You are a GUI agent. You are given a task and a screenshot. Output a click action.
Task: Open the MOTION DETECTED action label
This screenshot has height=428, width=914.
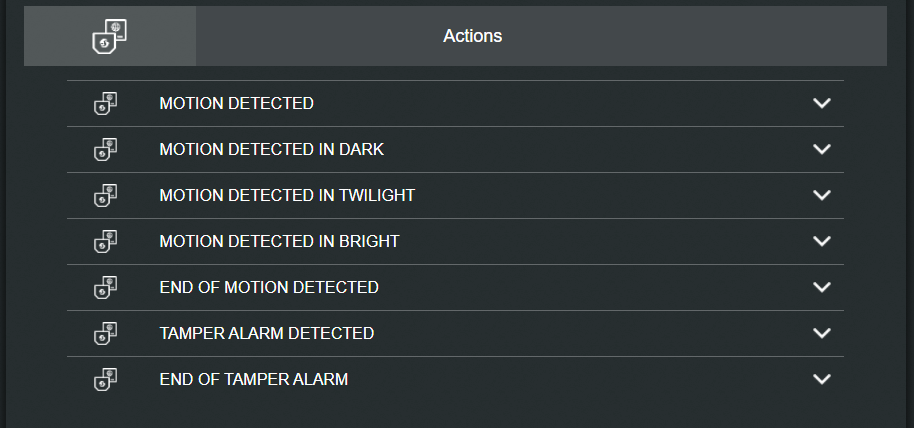click(236, 103)
